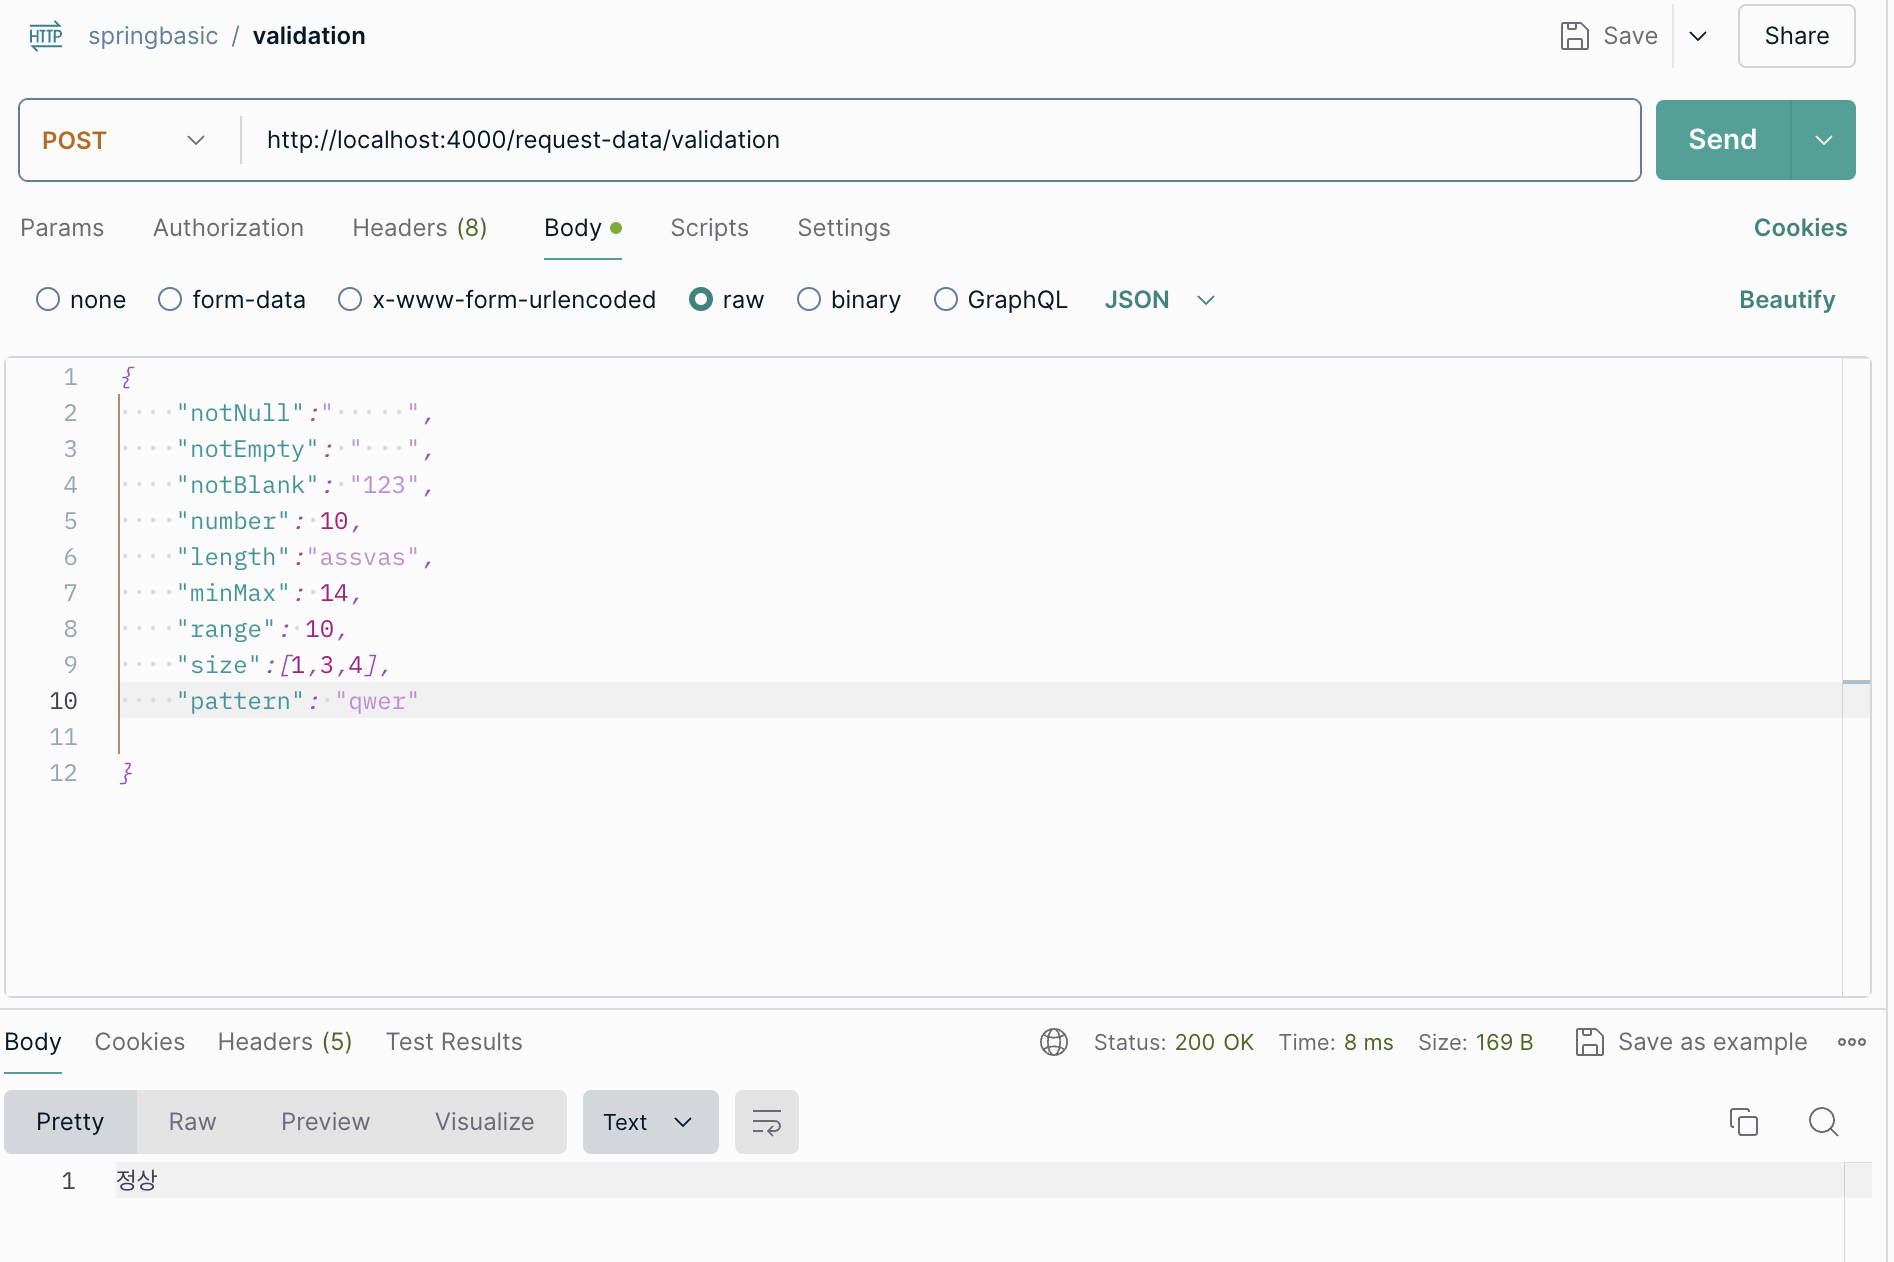Click the "notBlank" line in editor
Viewport: 1894px width, 1262px height.
click(980, 485)
